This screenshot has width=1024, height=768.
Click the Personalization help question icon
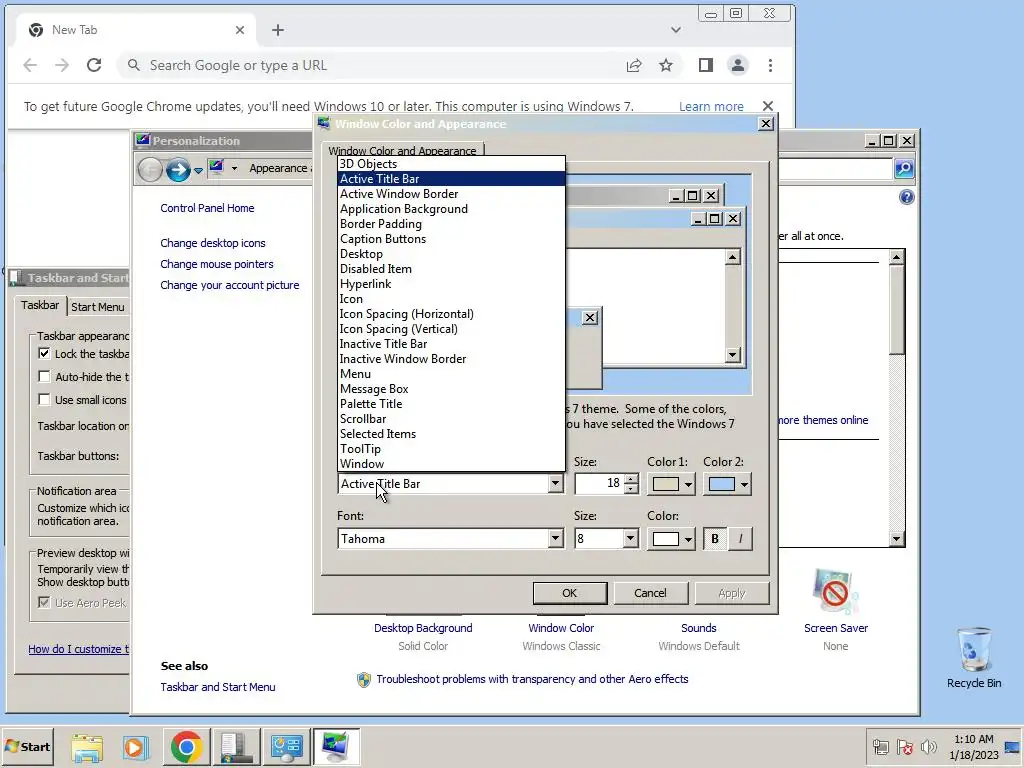906,197
